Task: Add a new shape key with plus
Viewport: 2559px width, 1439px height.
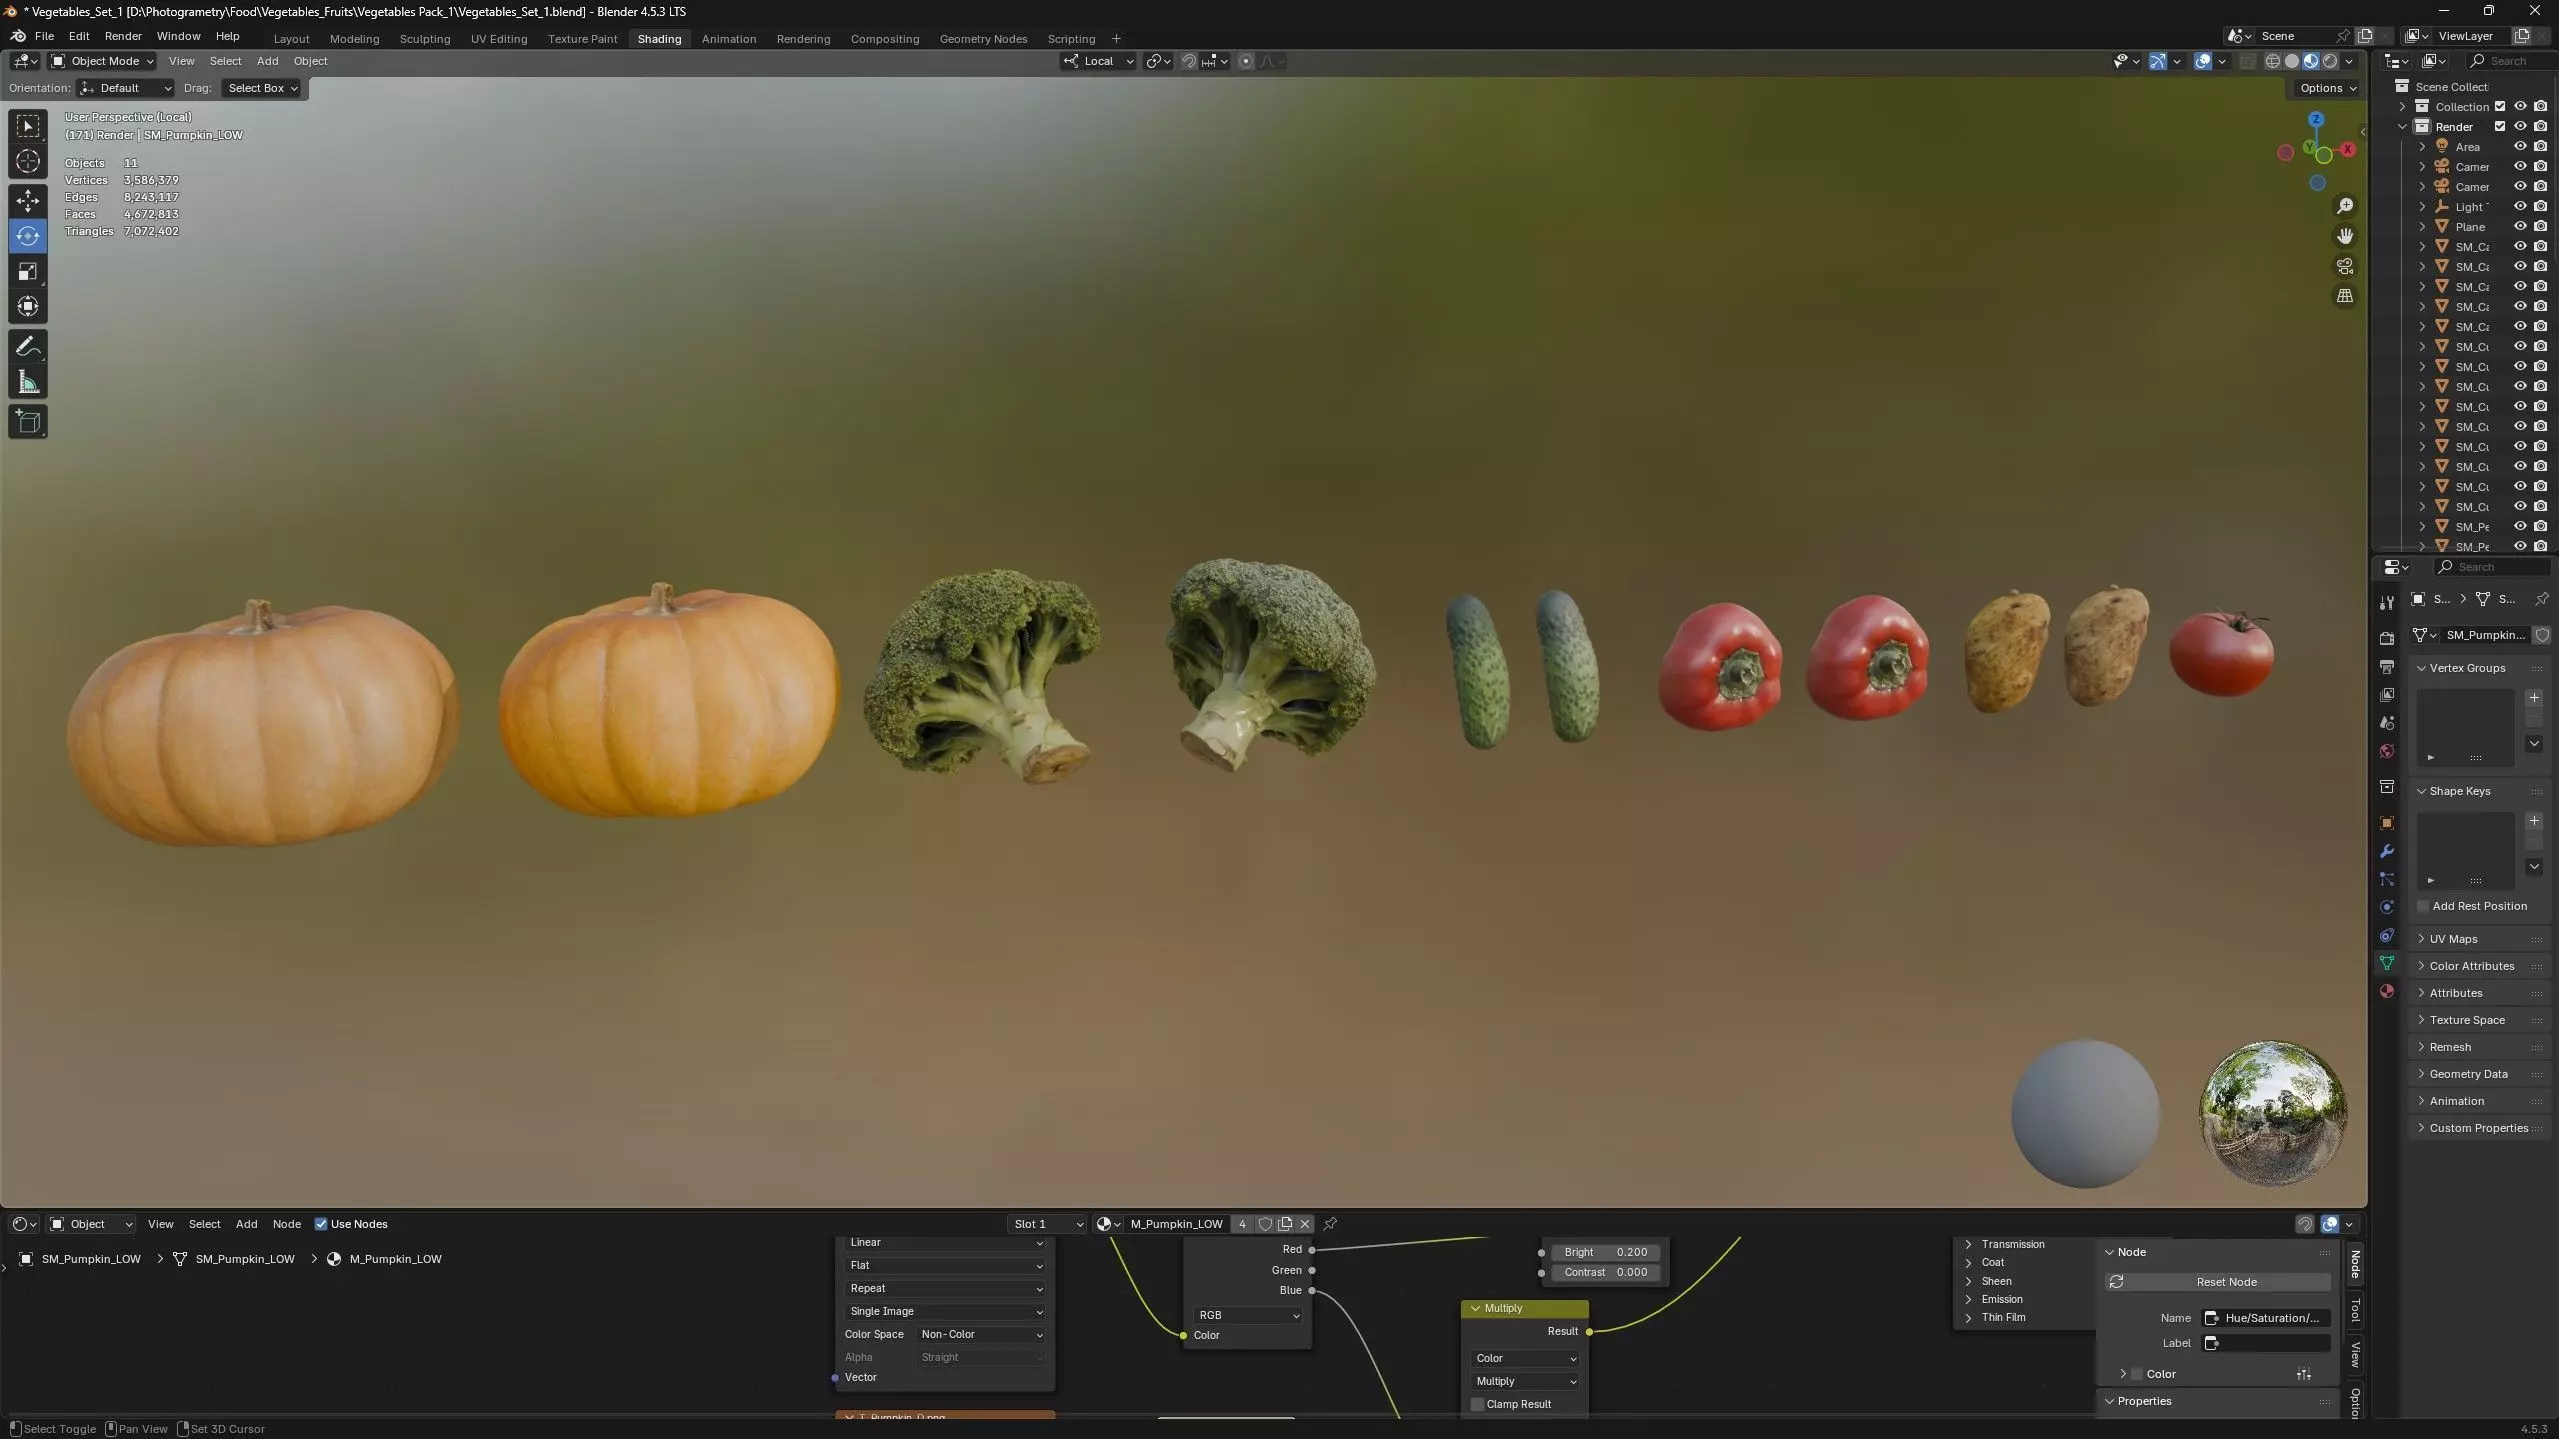Action: [x=2534, y=821]
